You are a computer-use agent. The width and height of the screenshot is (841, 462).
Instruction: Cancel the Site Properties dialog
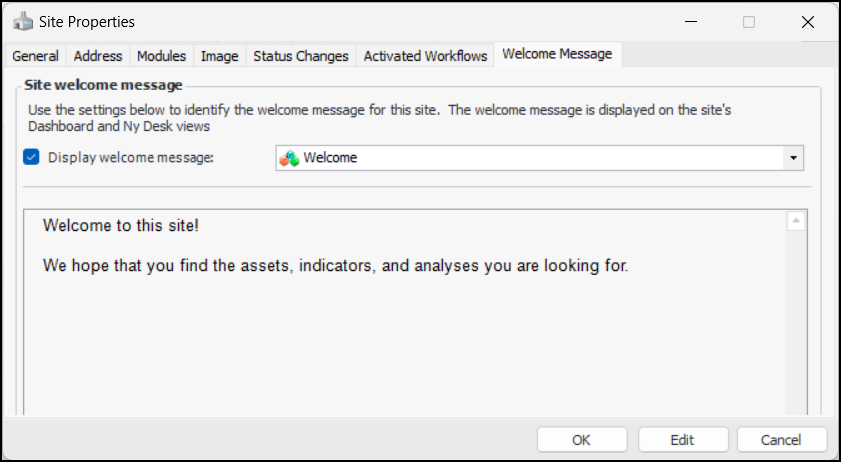pyautogui.click(x=781, y=440)
